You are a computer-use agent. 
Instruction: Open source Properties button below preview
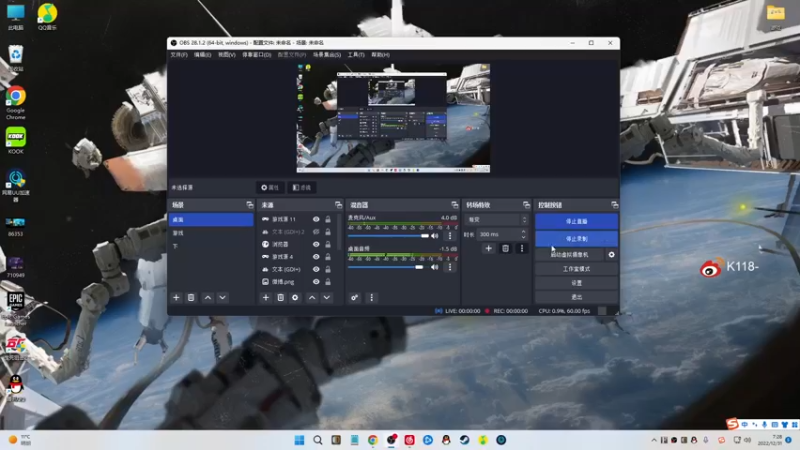(x=270, y=188)
